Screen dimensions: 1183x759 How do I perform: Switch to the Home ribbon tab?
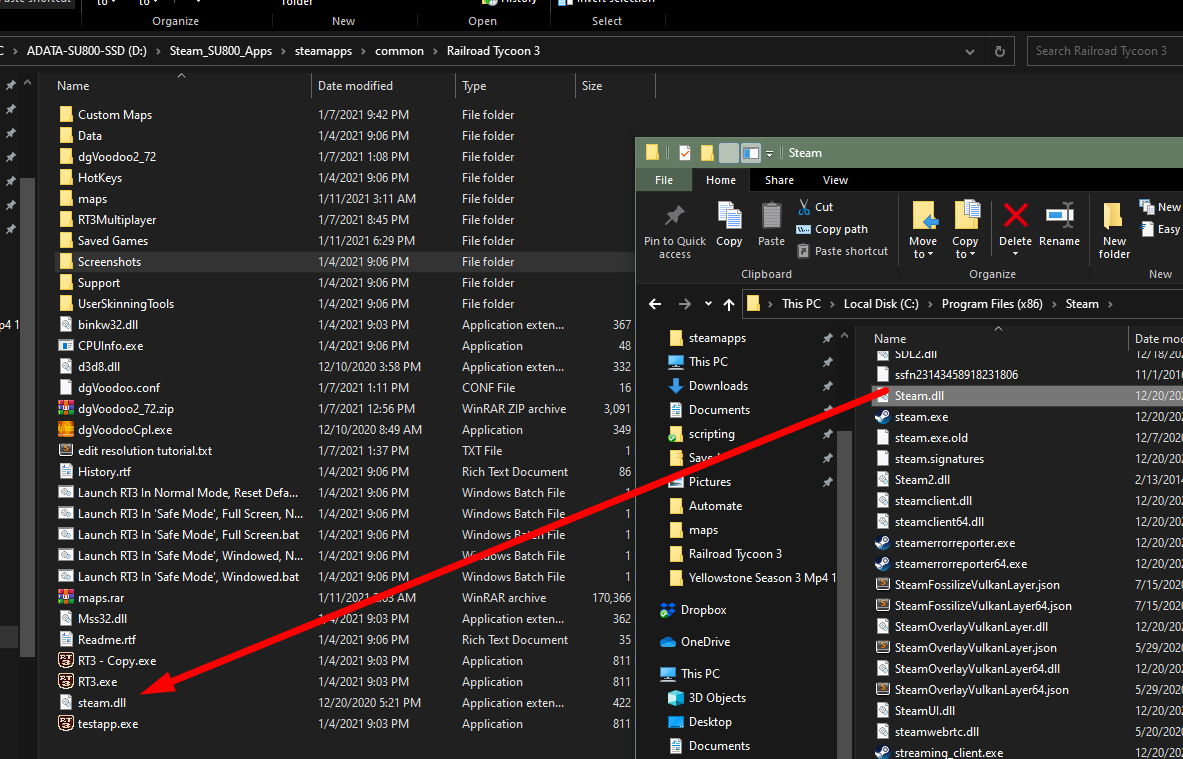coord(721,180)
